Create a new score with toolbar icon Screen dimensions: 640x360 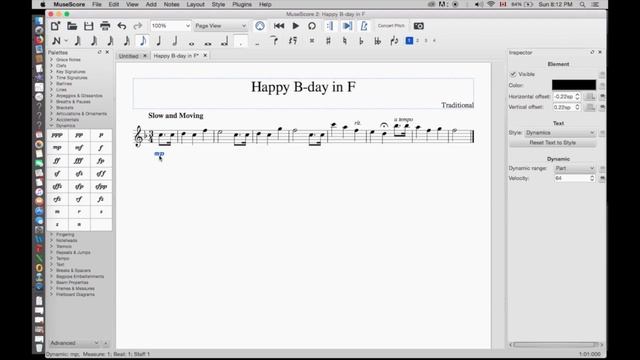56,26
